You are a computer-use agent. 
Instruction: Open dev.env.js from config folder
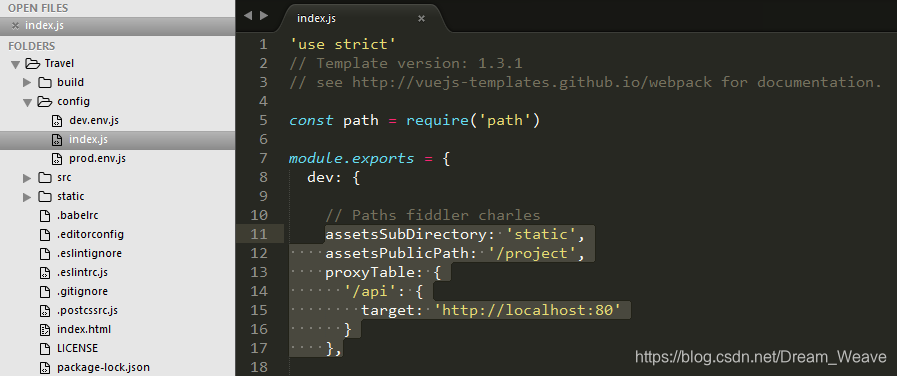[x=94, y=121]
